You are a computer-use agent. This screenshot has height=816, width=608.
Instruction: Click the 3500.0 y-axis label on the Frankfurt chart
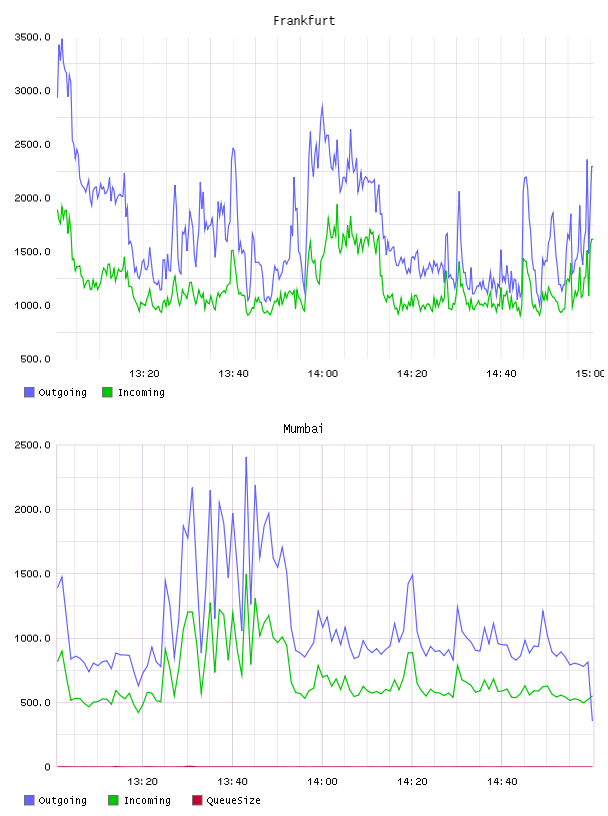tap(32, 37)
